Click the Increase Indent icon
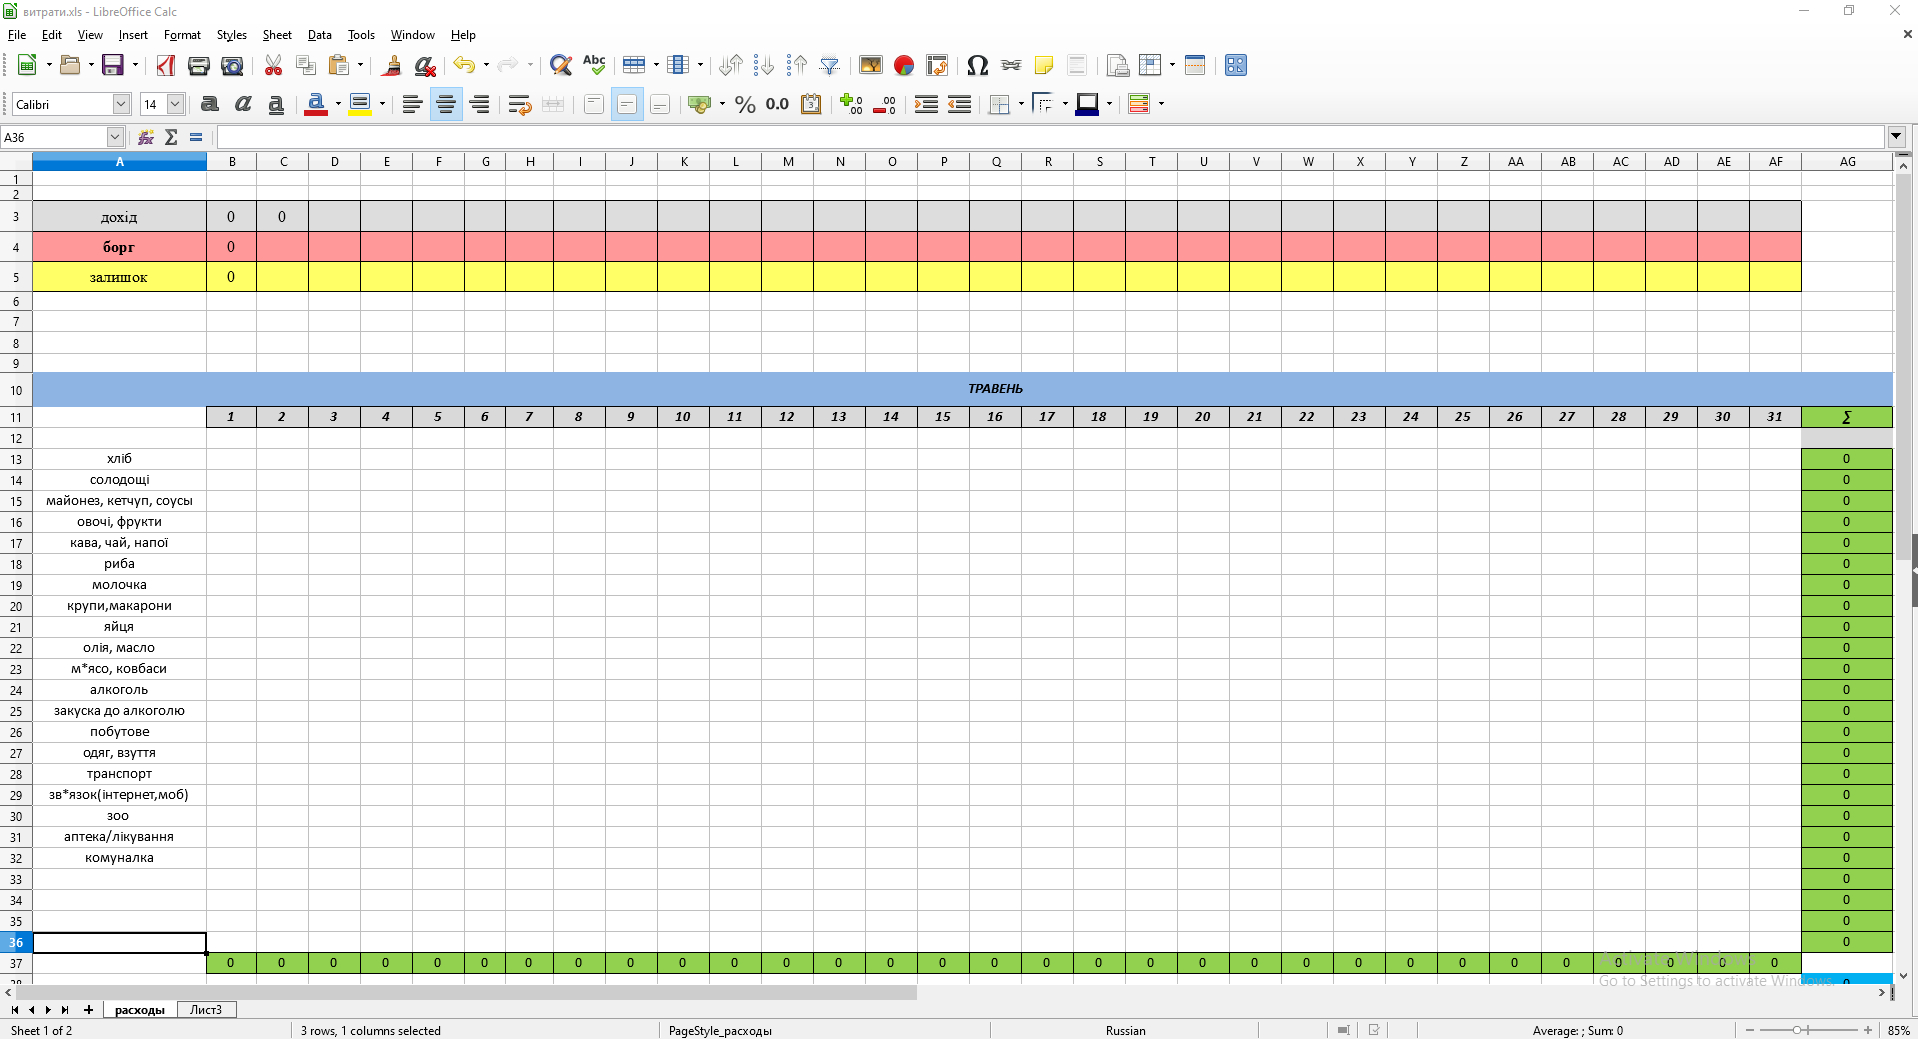Viewport: 1918px width, 1039px height. click(926, 104)
